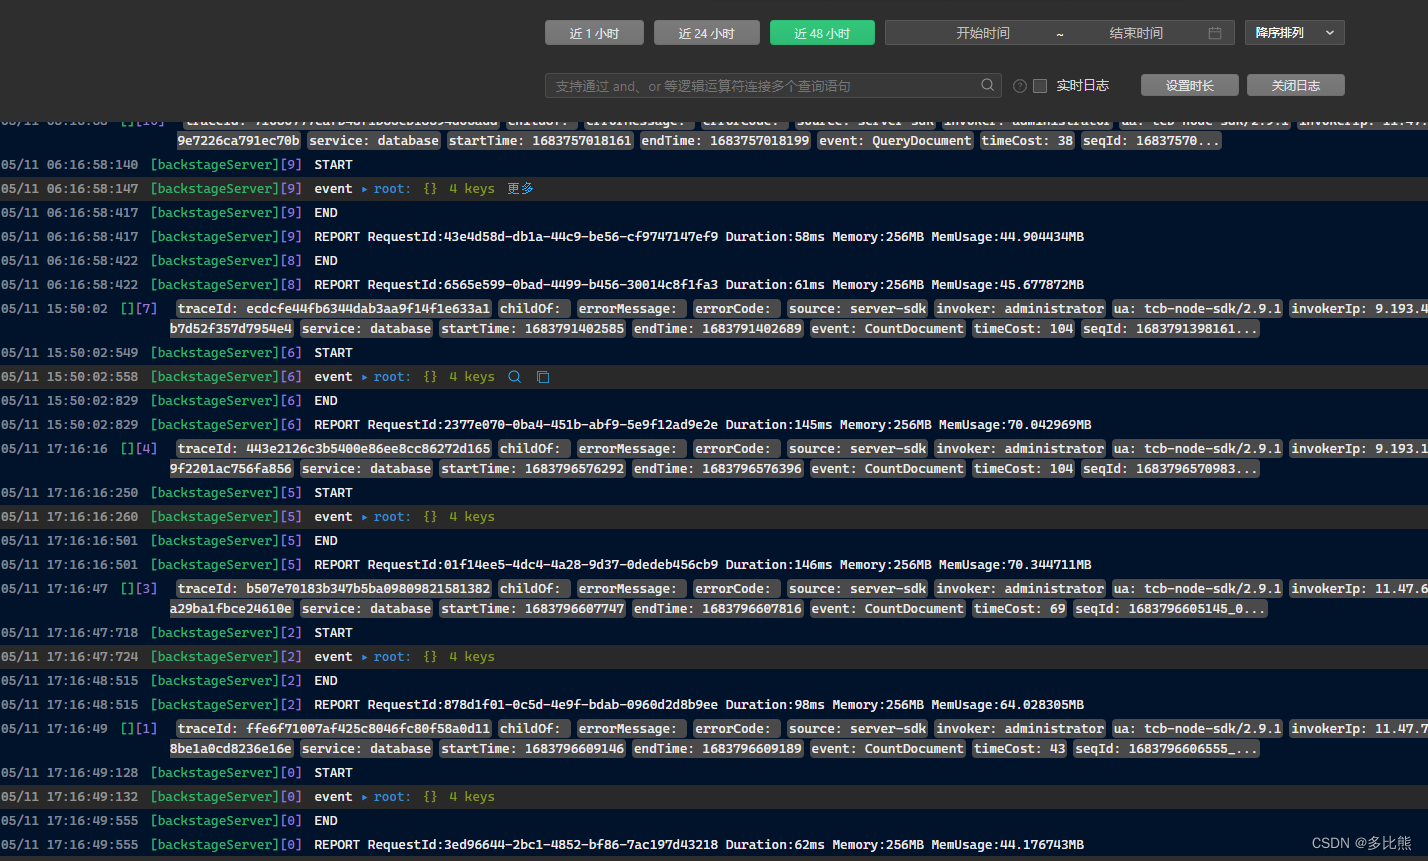Click 'endTime: 1683796576396' tag

point(717,469)
